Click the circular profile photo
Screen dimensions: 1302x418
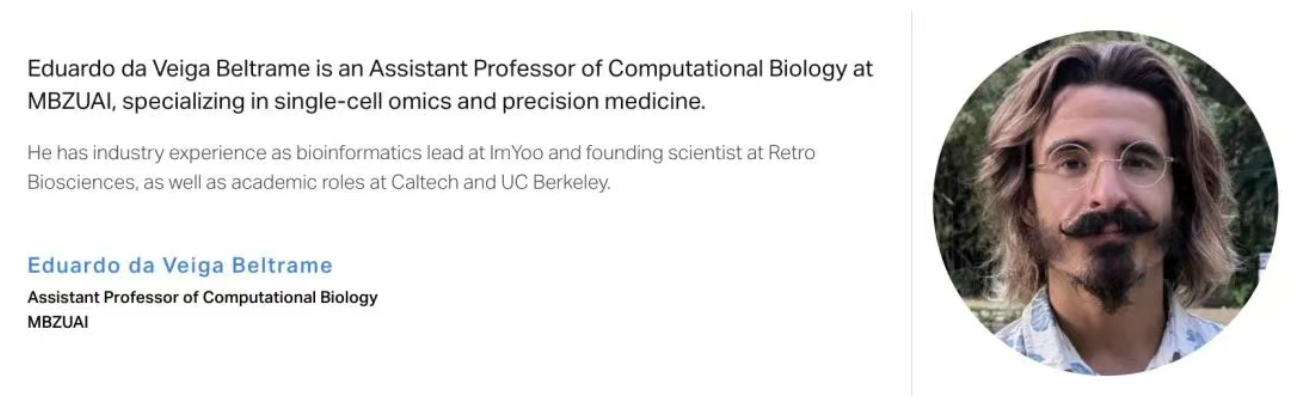pos(1105,203)
